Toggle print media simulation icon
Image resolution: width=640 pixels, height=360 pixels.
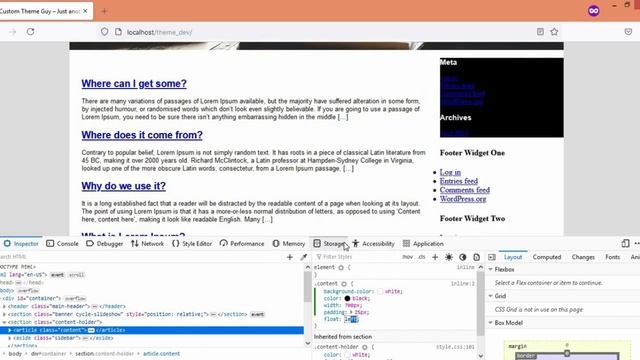(x=476, y=257)
